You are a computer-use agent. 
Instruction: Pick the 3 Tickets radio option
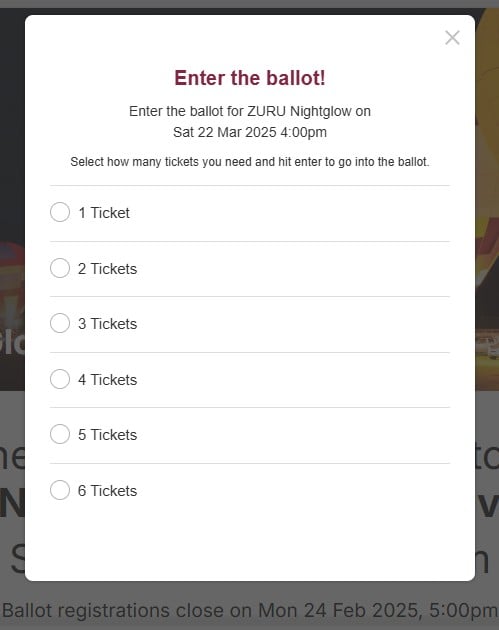(x=60, y=323)
